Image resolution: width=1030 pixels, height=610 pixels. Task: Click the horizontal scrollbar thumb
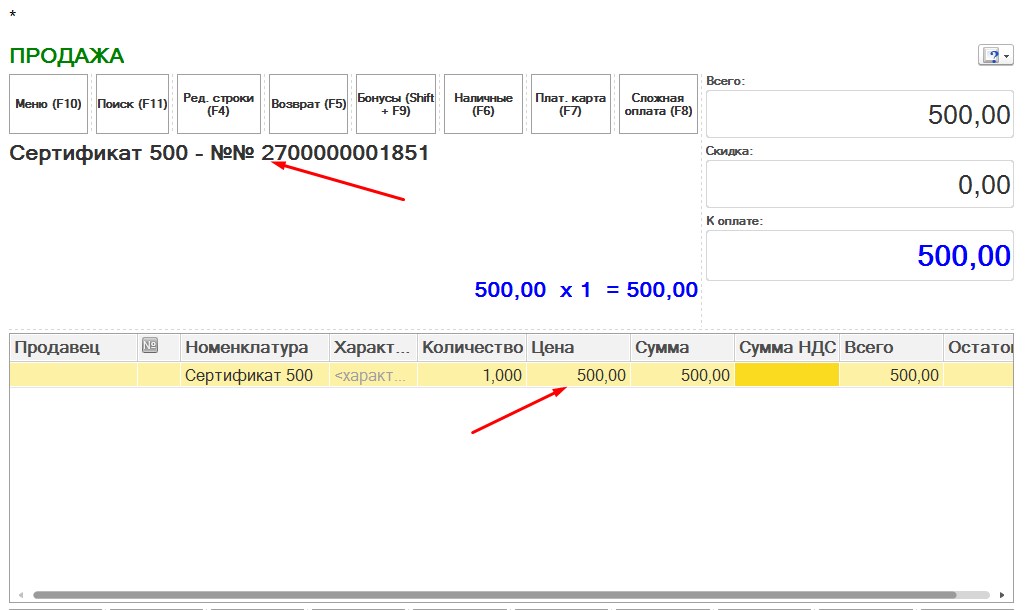point(494,595)
